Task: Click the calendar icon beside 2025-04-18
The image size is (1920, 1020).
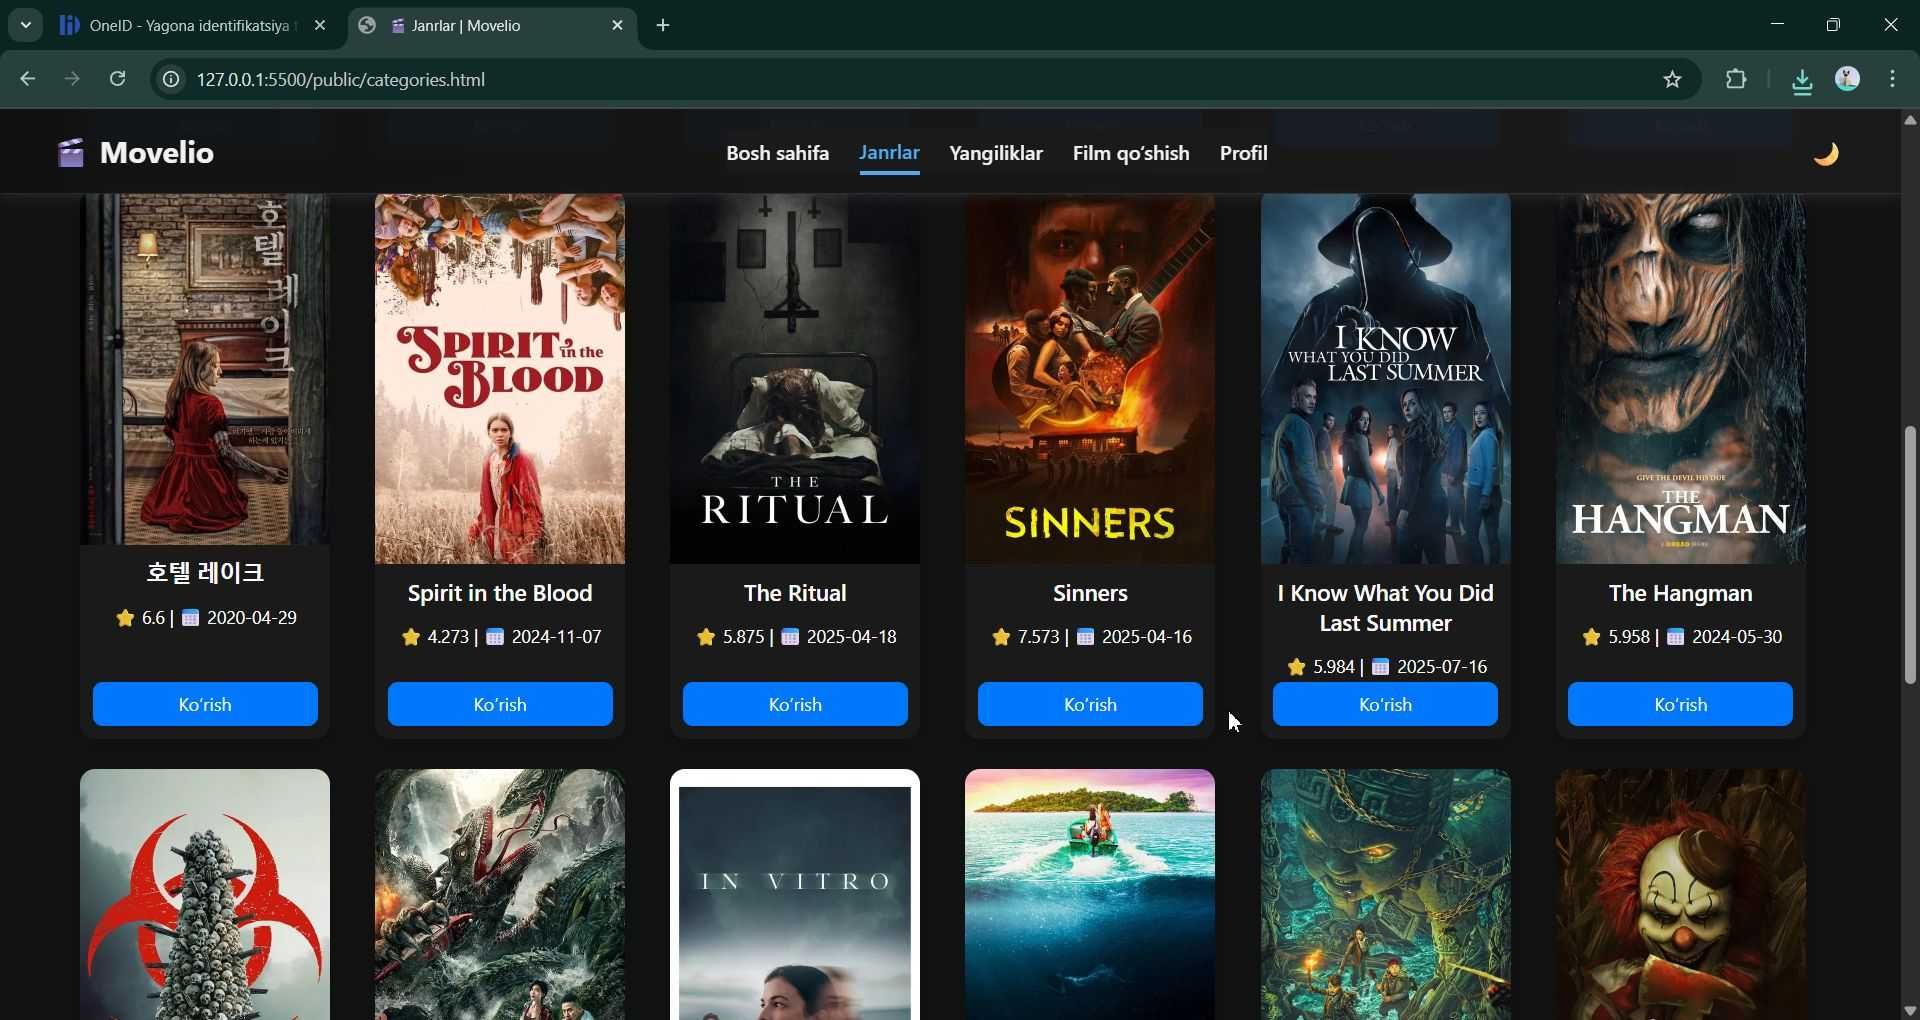Action: [x=790, y=637]
